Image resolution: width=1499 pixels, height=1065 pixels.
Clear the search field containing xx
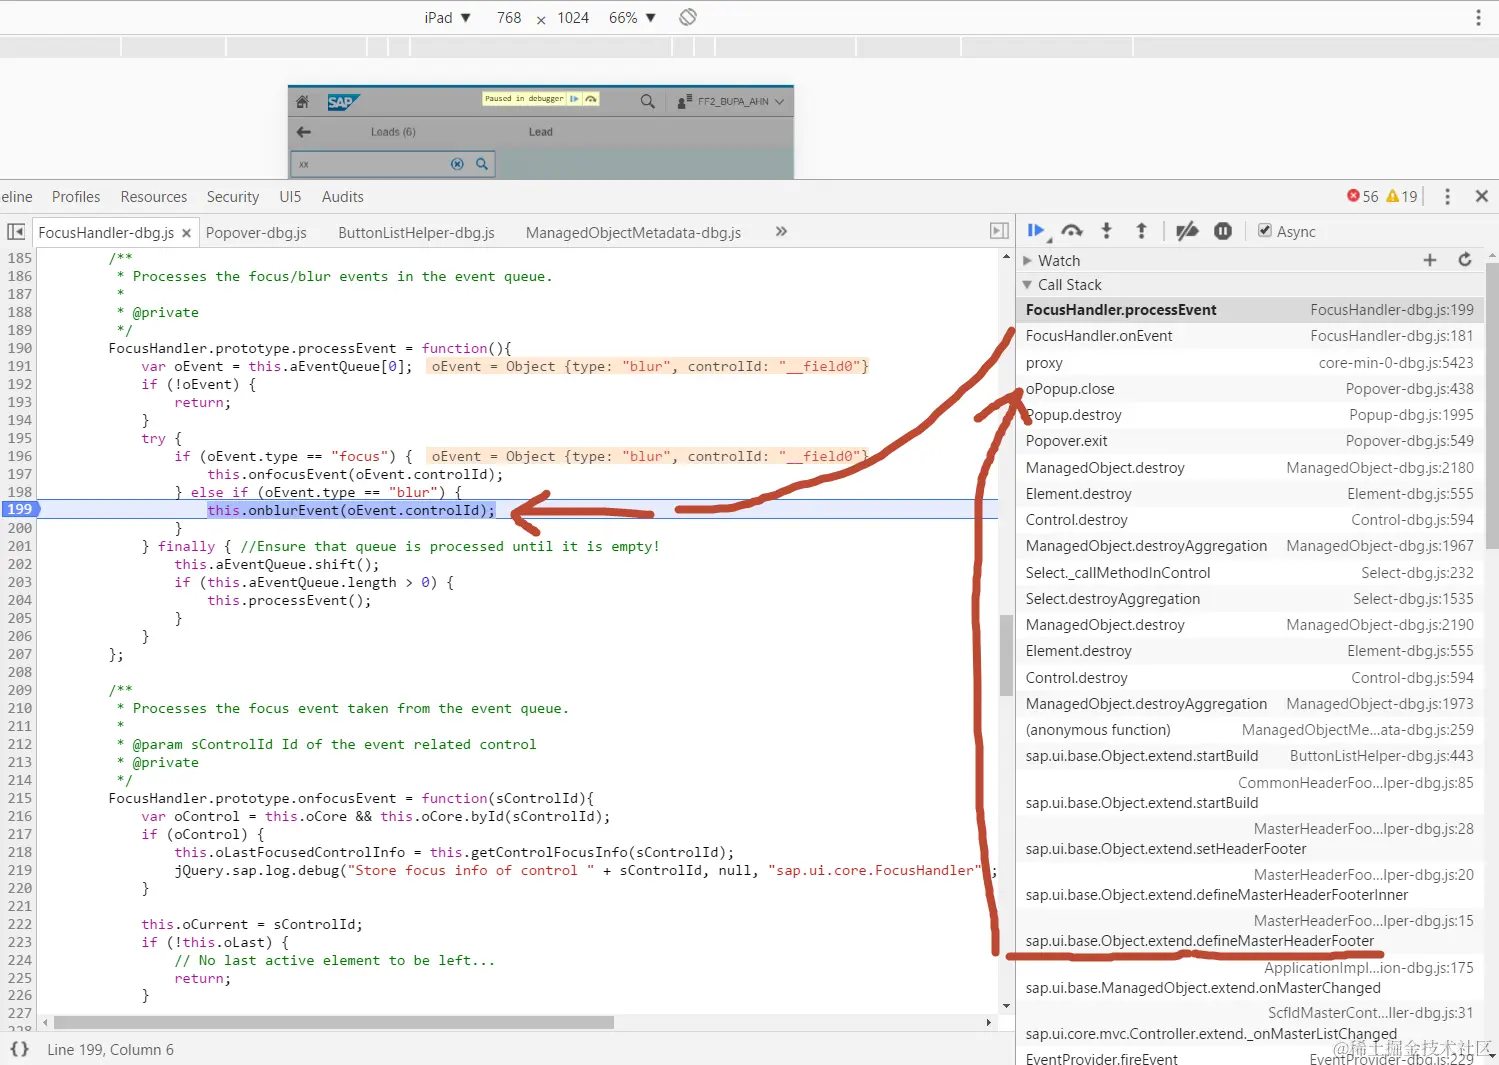pos(457,164)
